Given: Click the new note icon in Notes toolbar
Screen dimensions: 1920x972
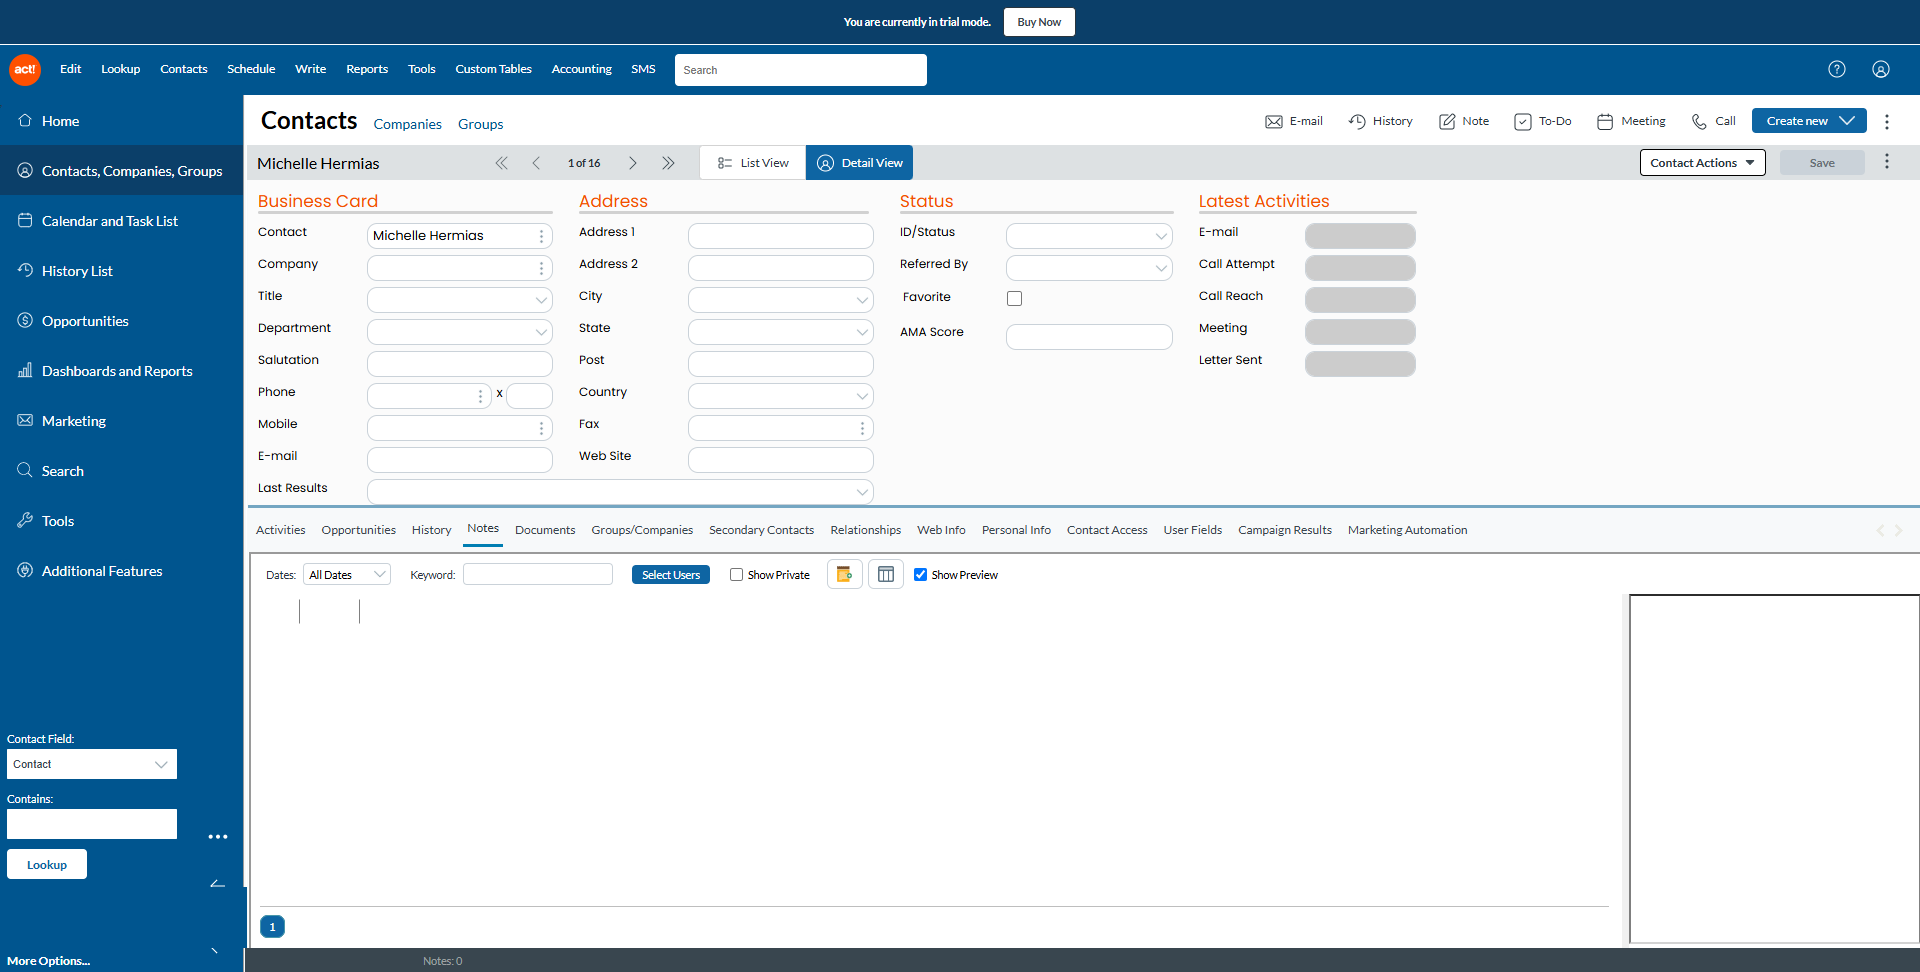Looking at the screenshot, I should (x=844, y=574).
